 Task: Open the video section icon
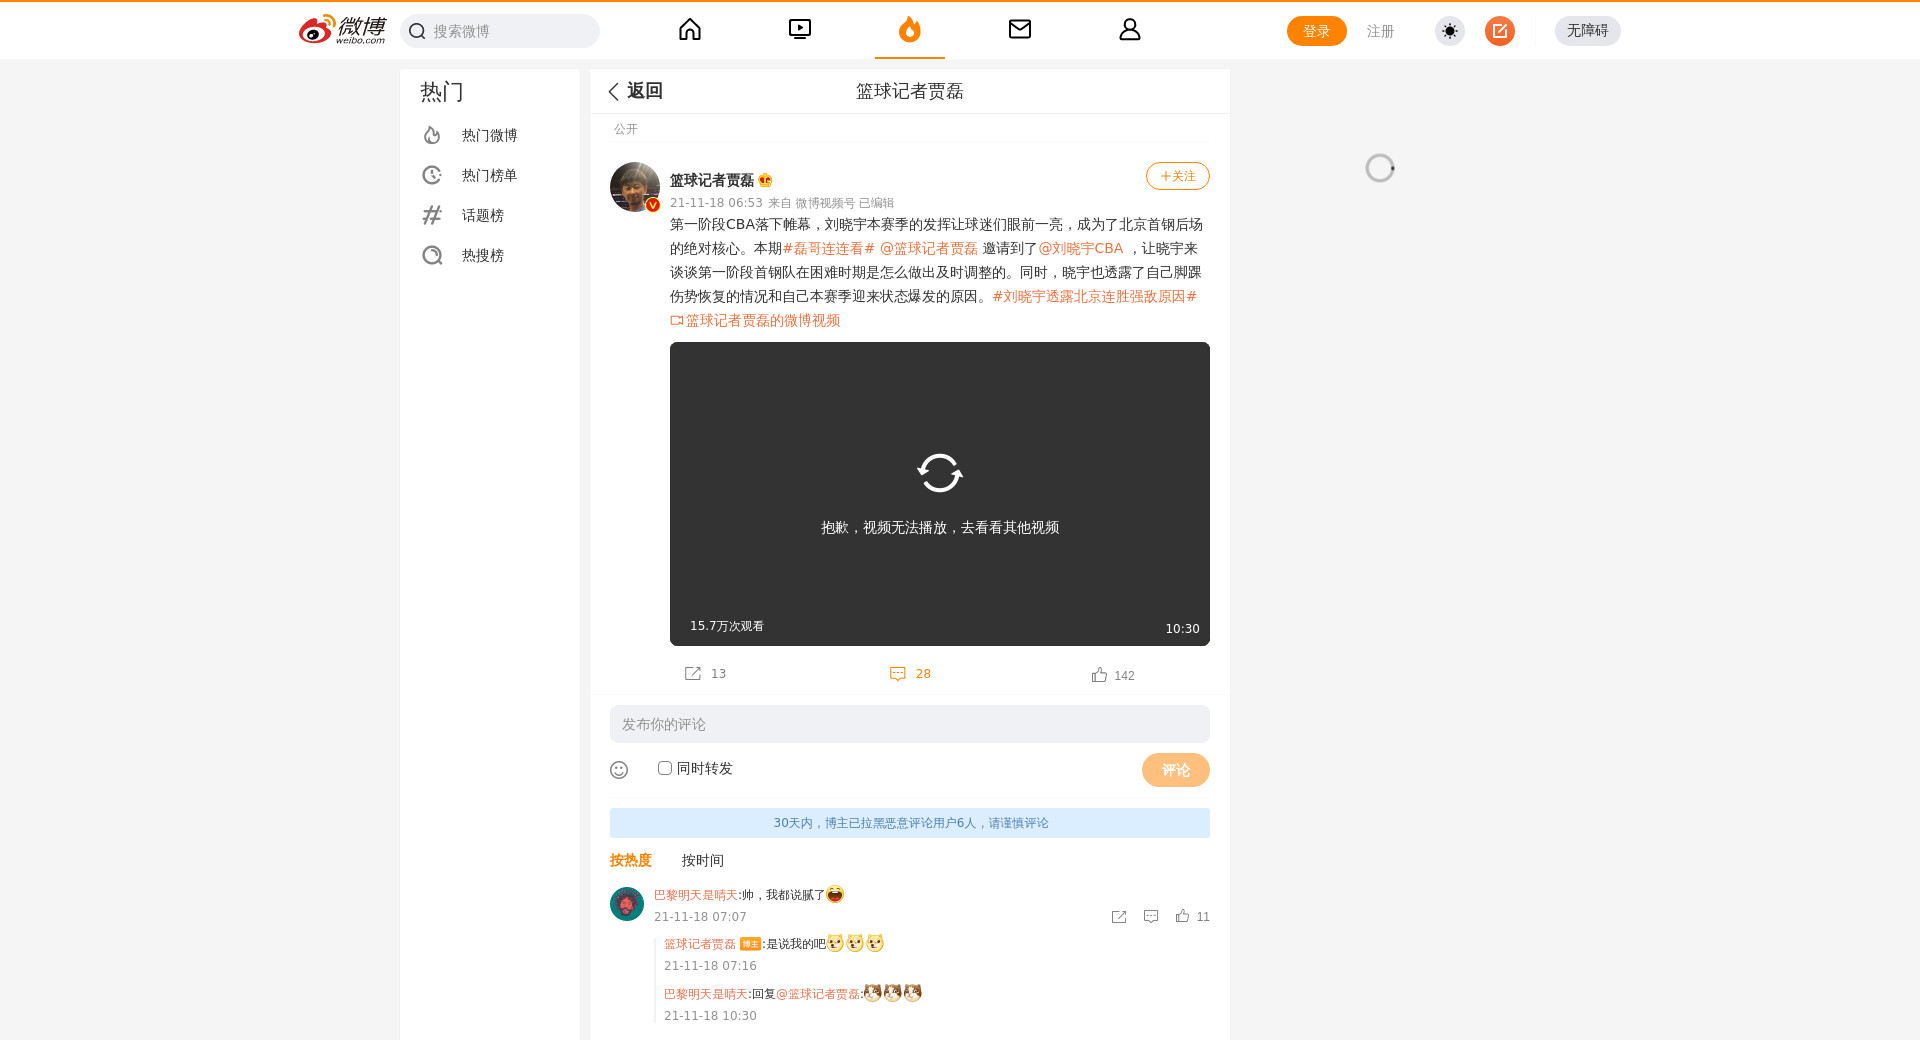[800, 30]
